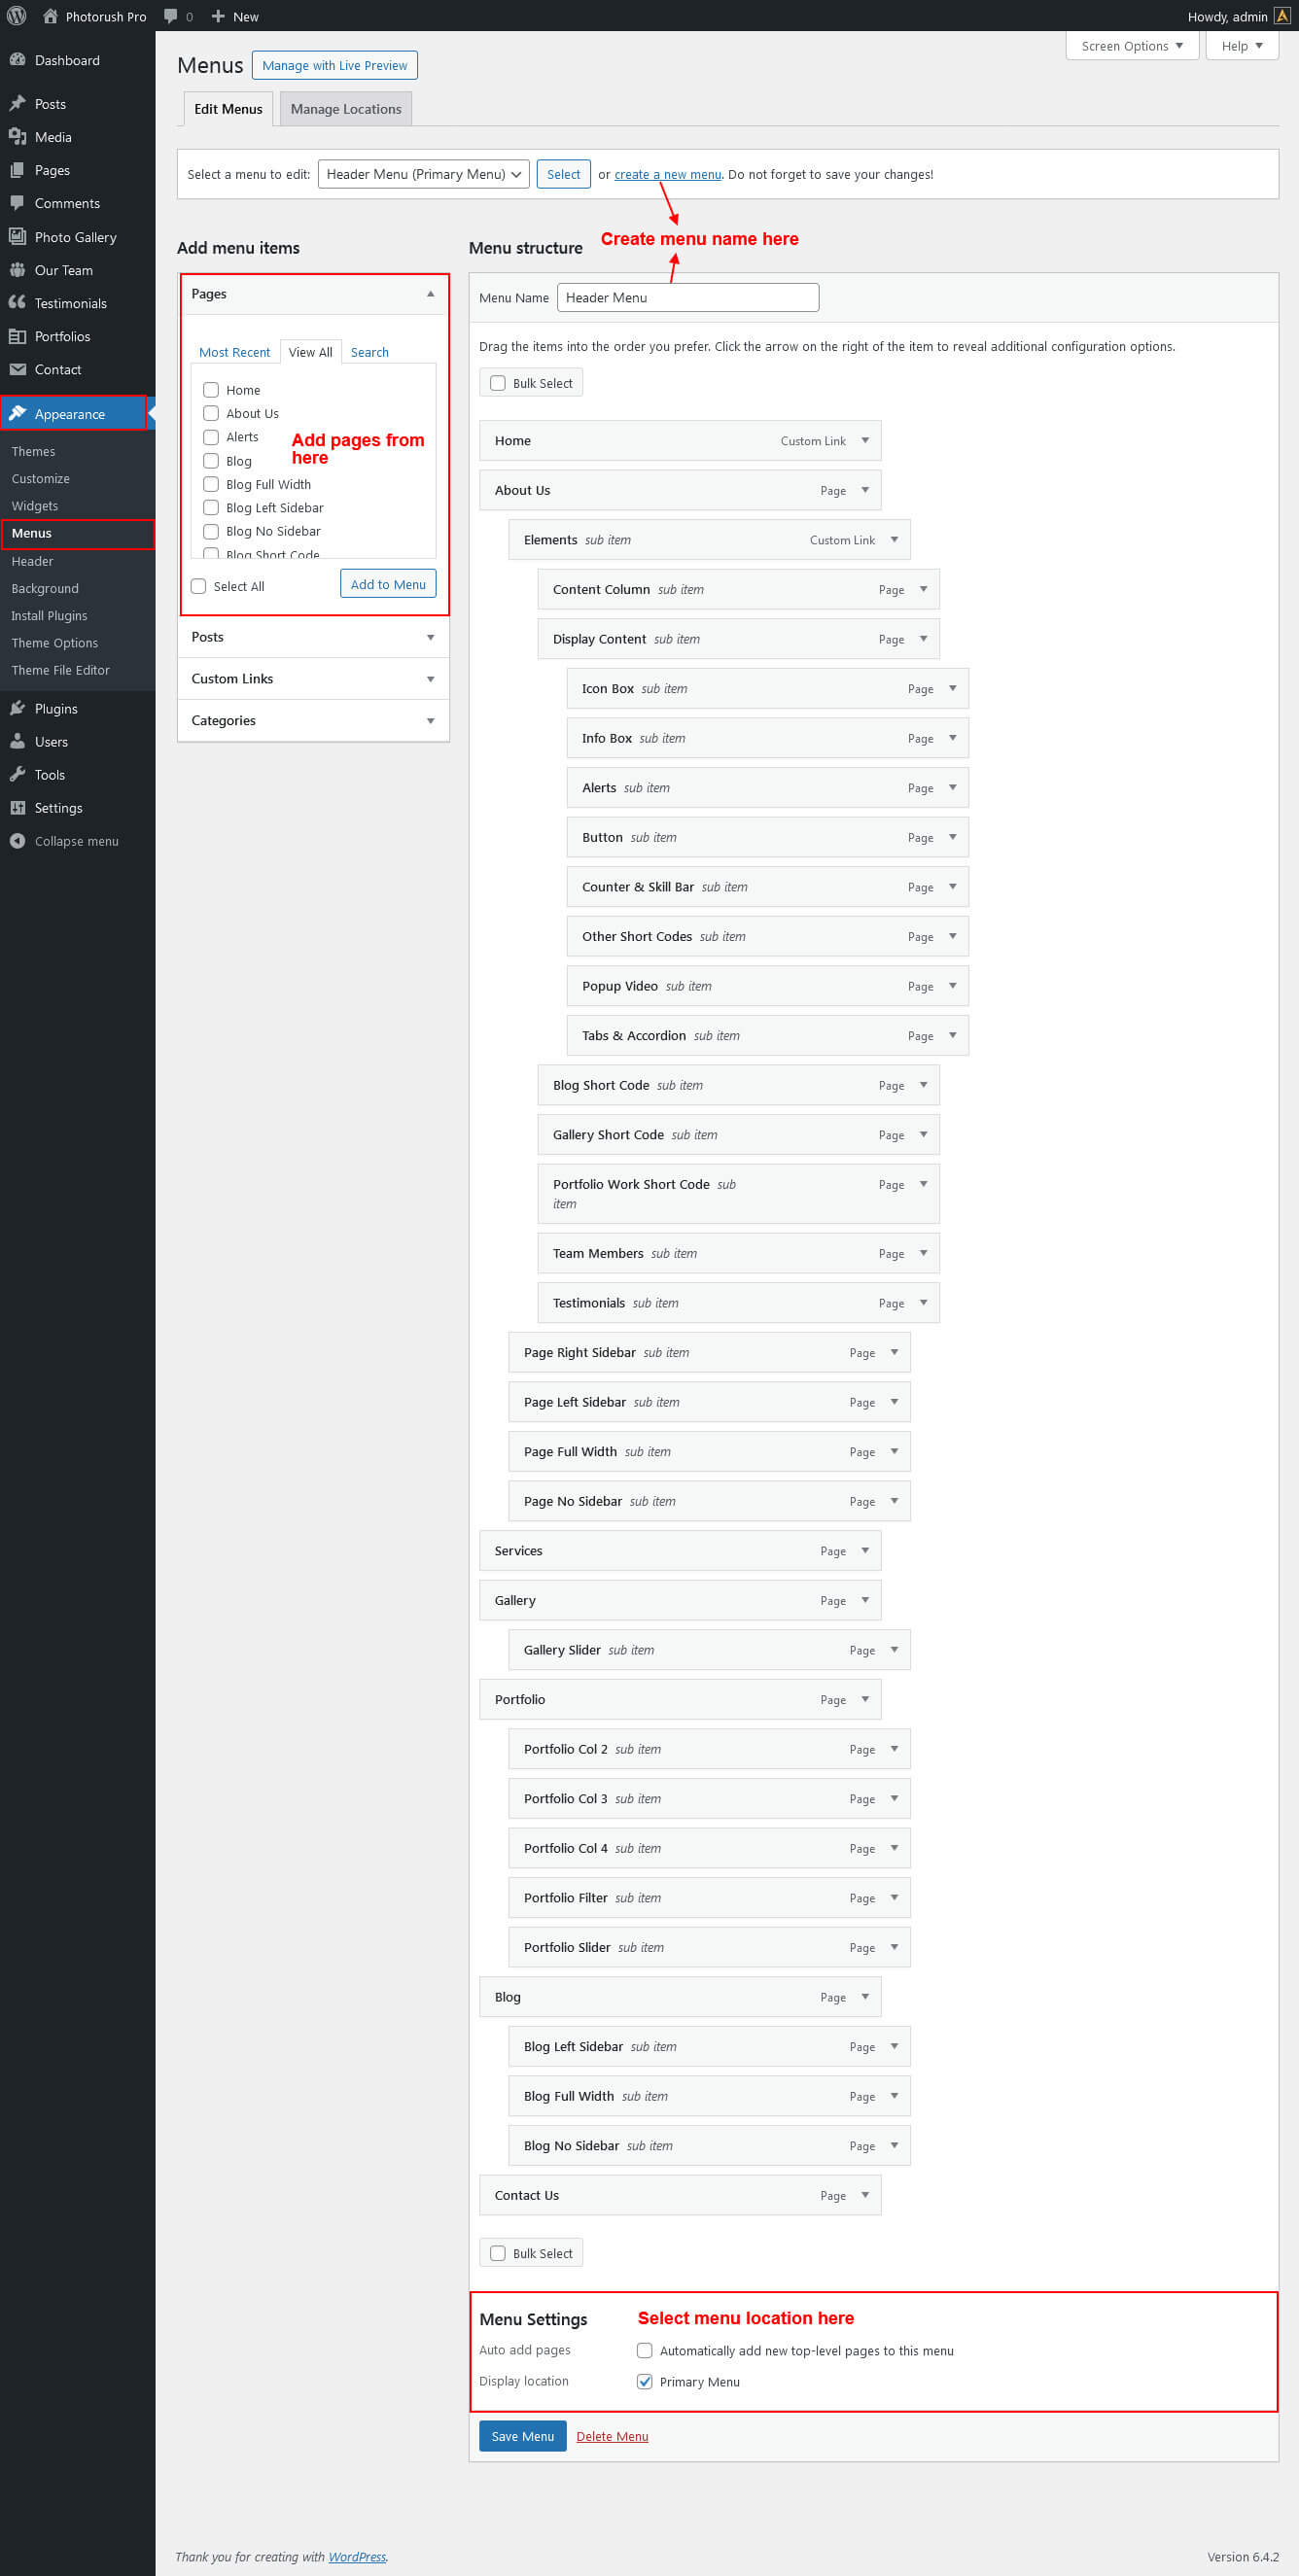
Task: Toggle the Select All checkbox
Action: [x=198, y=586]
